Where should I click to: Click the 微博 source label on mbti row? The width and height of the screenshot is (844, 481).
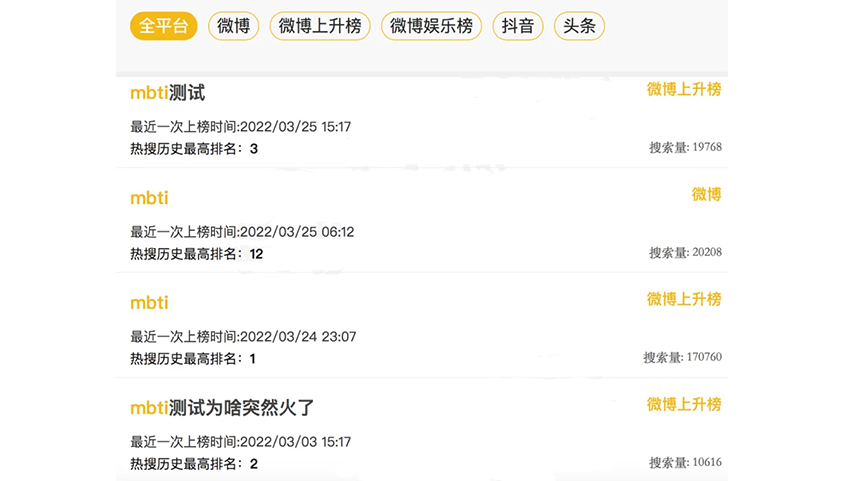706,194
